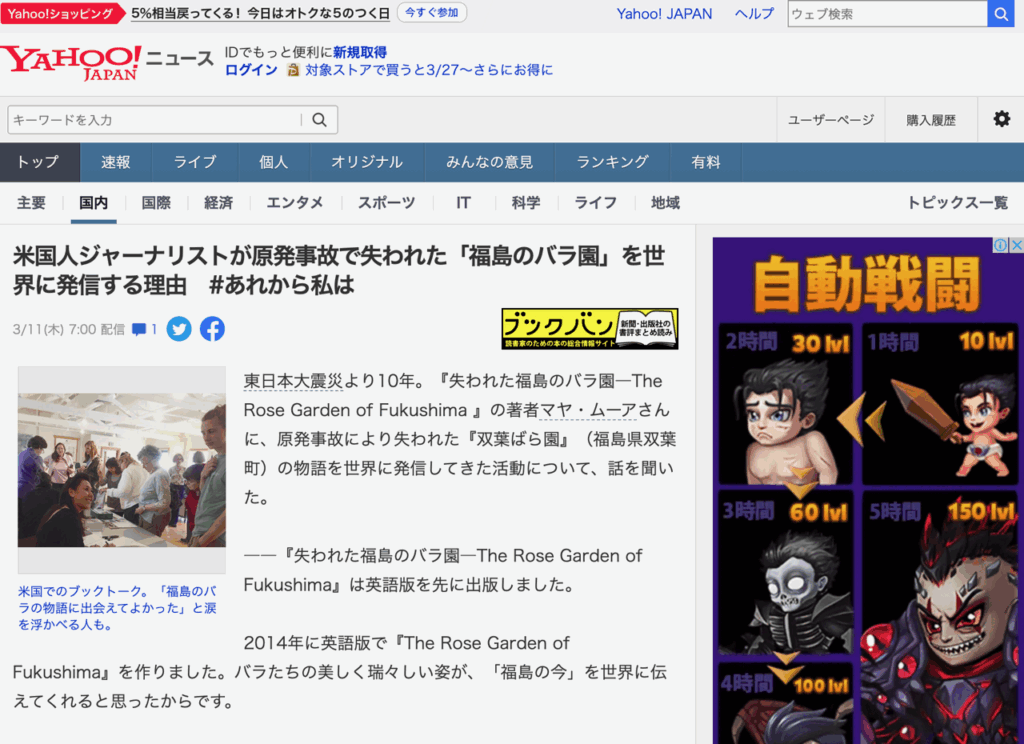Open the book talk photo thumbnail

122,470
